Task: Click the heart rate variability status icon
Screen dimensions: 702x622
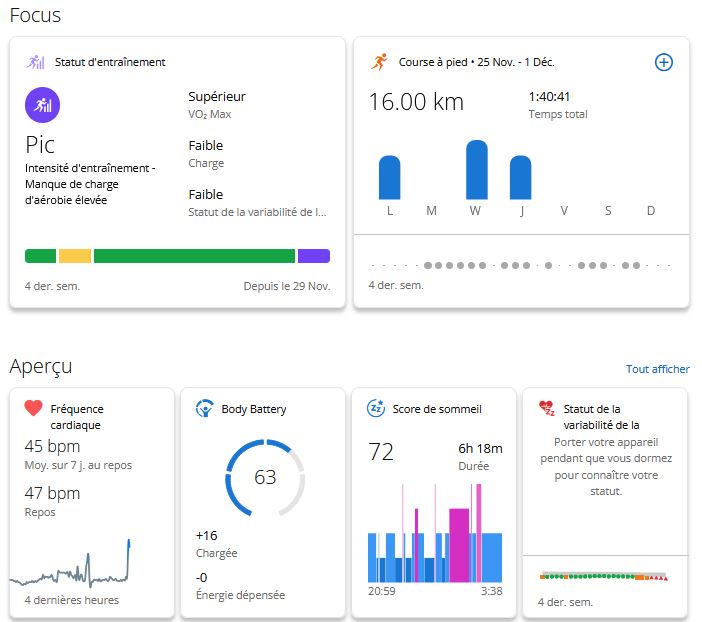Action: pos(546,408)
